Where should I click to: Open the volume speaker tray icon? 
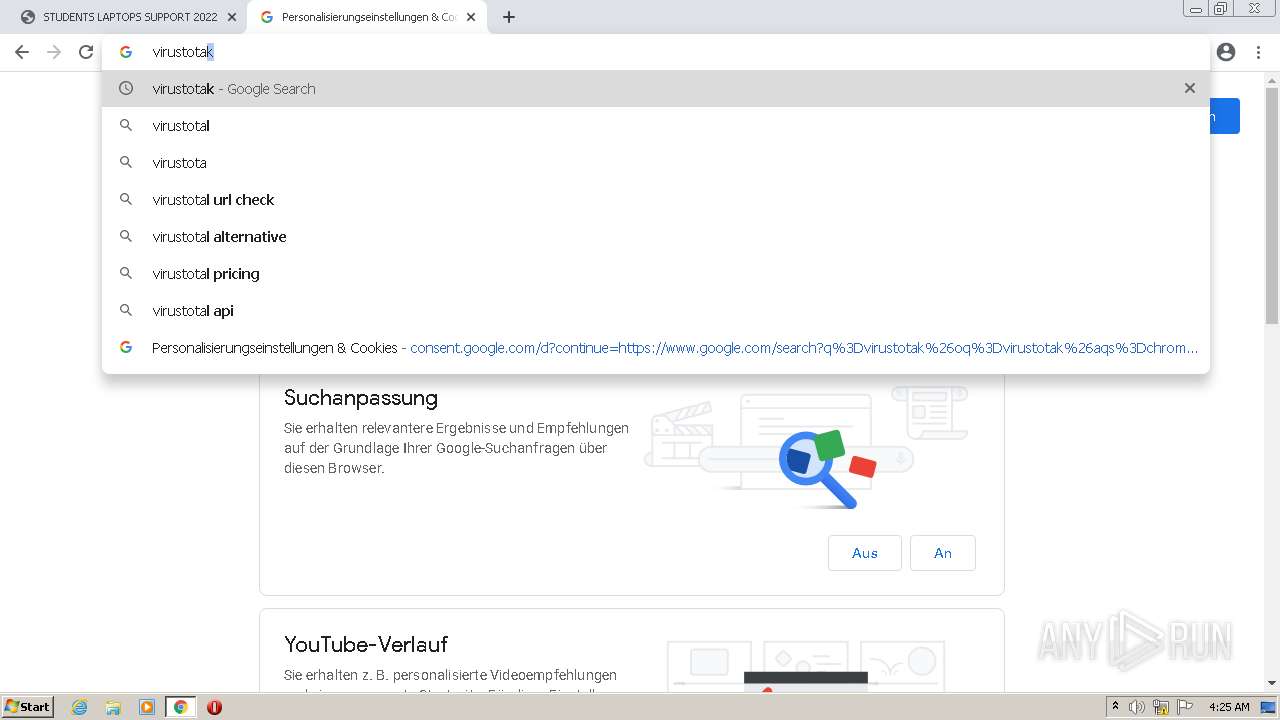point(1137,707)
